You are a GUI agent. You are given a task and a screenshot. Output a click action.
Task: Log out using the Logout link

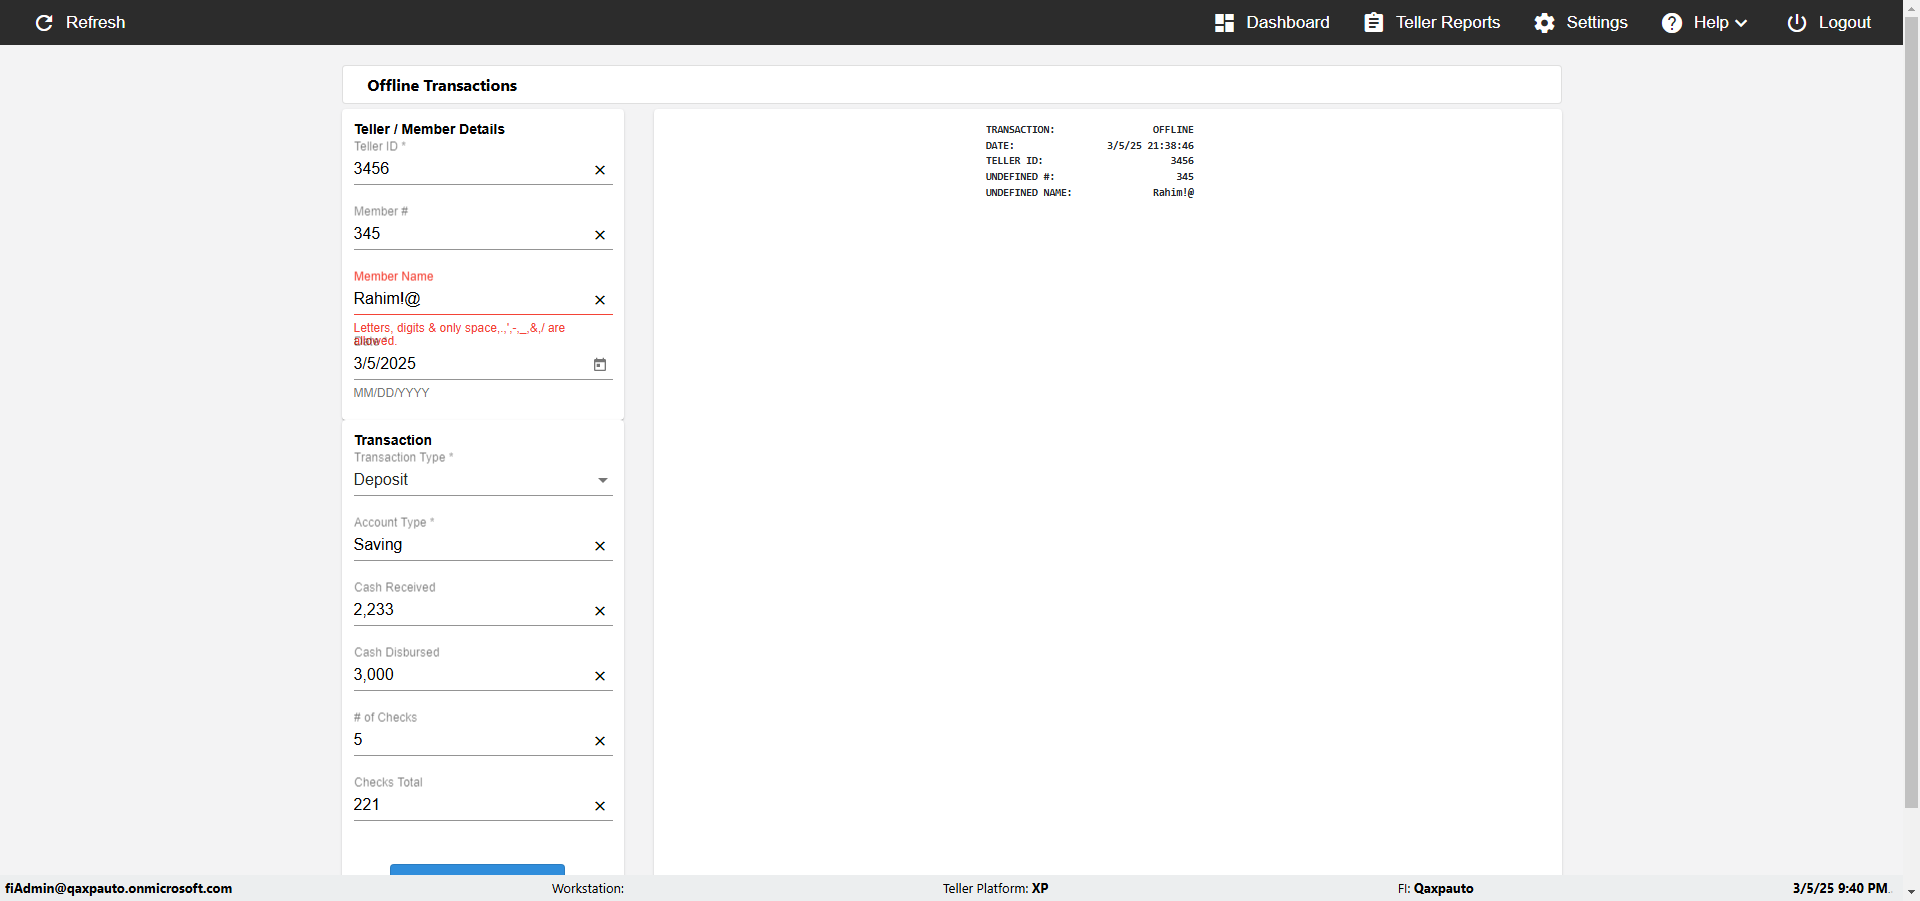coord(1829,23)
